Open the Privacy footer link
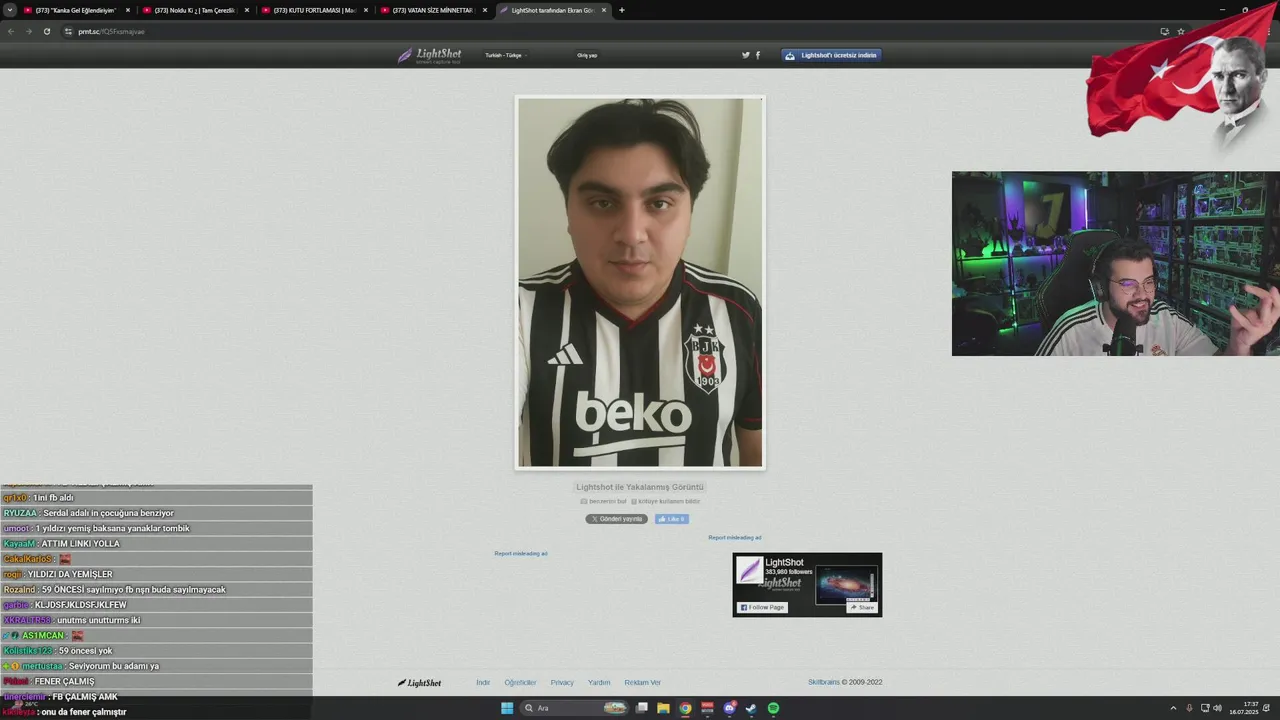This screenshot has height=720, width=1280. point(562,682)
